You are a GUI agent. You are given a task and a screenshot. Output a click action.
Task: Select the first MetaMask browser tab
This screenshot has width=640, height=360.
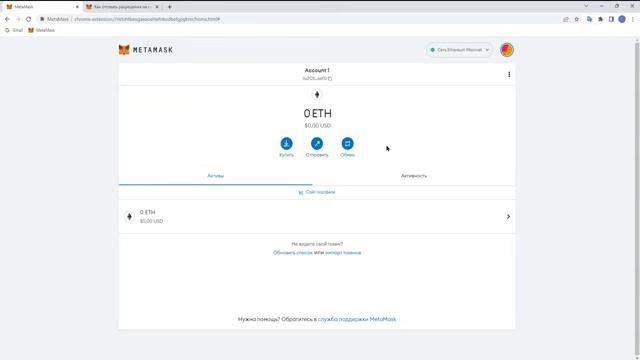42,7
